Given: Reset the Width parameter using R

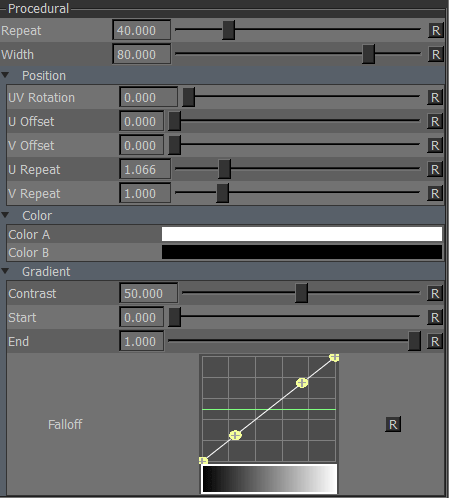Looking at the screenshot, I should pyautogui.click(x=436, y=54).
